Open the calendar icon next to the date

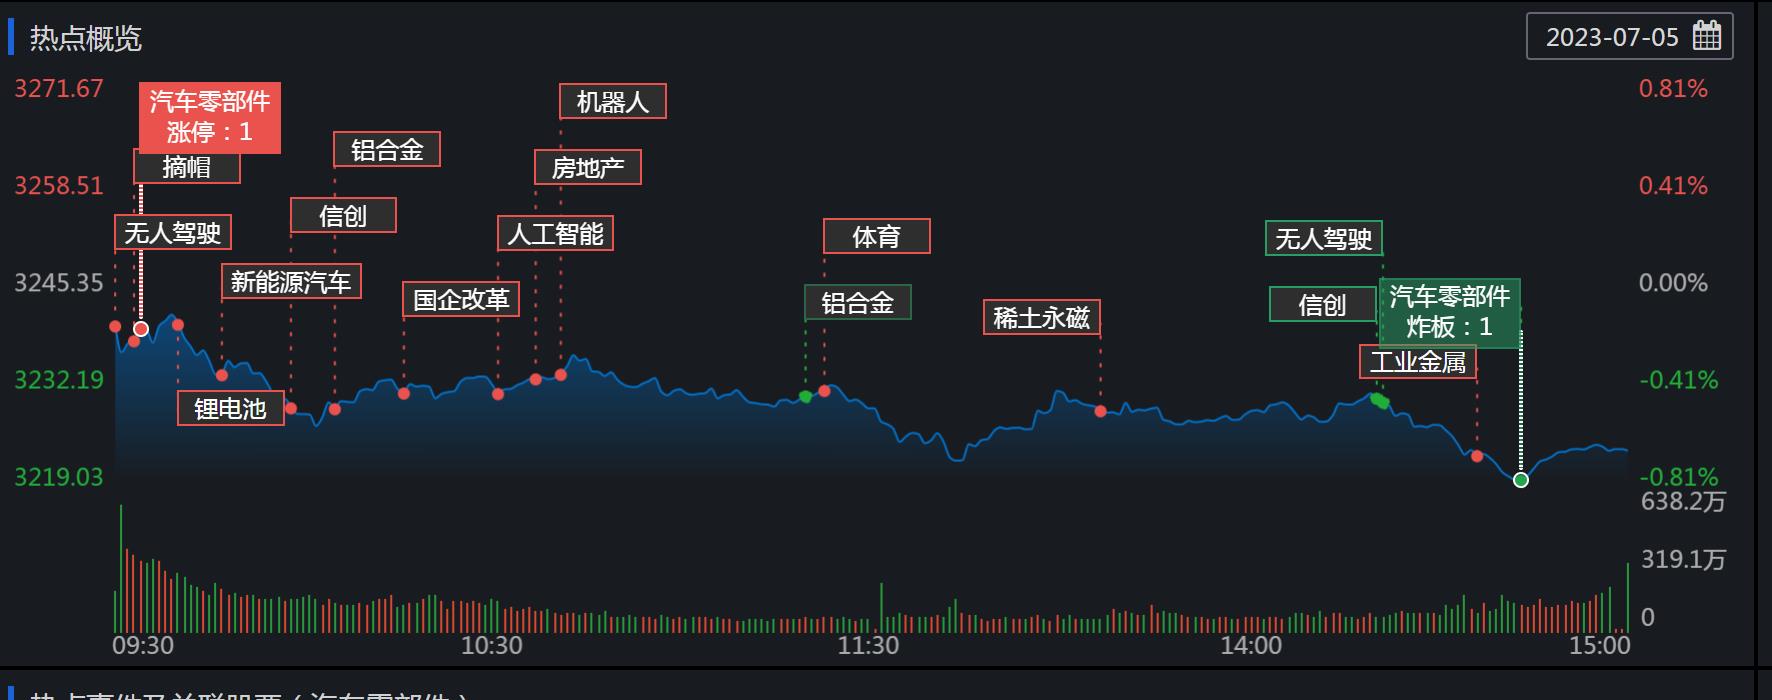tap(1707, 37)
